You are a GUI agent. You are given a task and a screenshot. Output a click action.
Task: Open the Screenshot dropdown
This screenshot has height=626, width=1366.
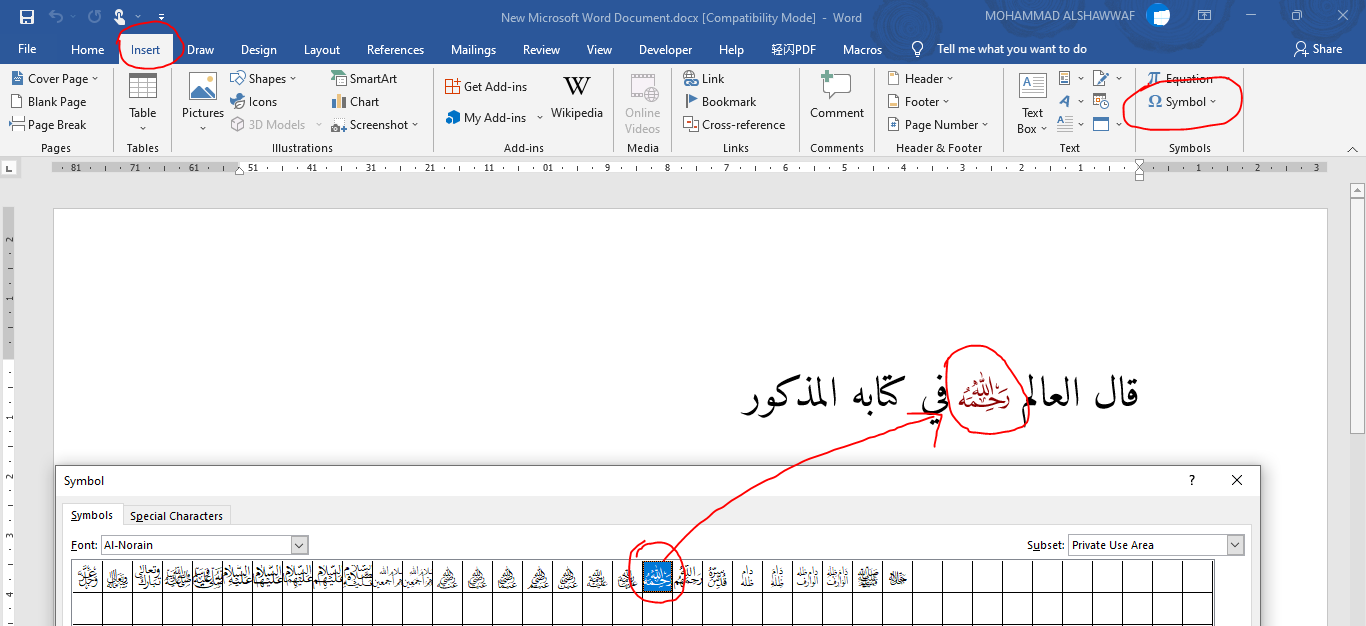pyautogui.click(x=375, y=125)
